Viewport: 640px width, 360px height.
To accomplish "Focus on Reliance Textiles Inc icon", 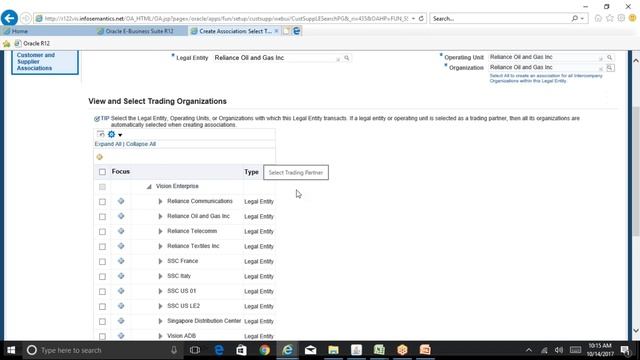I will 121,246.
